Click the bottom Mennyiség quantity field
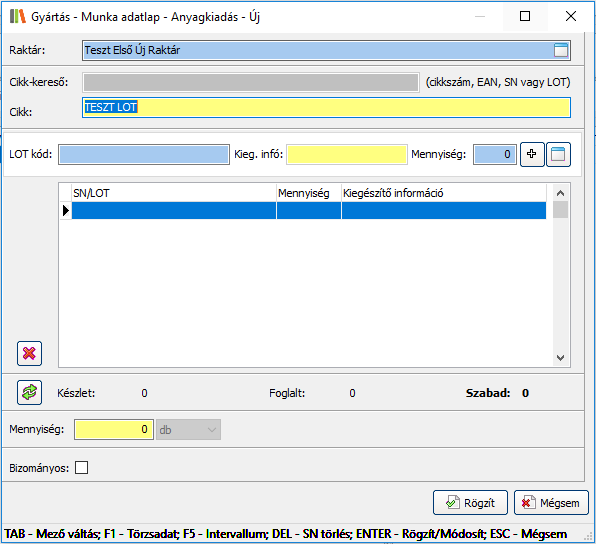This screenshot has width=596, height=544. (x=114, y=430)
